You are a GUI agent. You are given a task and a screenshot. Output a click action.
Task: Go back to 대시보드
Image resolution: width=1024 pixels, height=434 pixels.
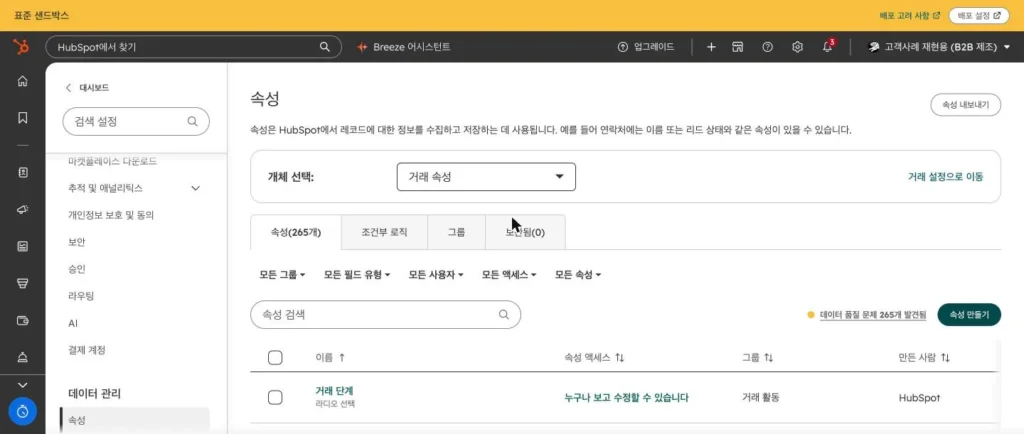[x=87, y=87]
